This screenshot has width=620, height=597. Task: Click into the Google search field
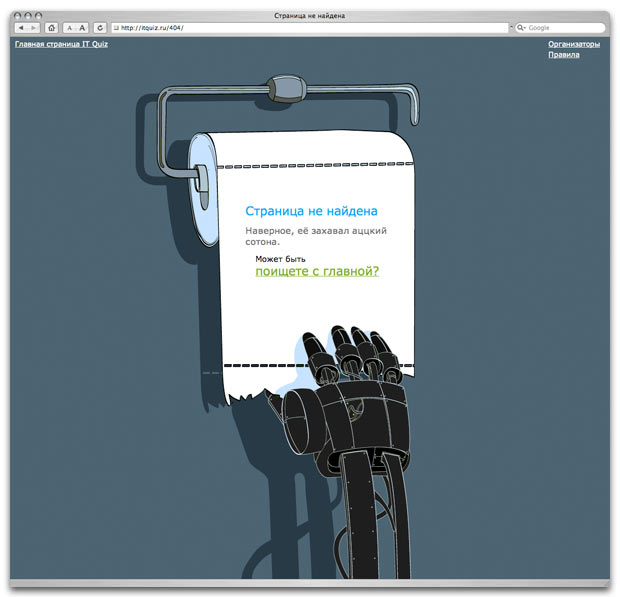click(x=565, y=28)
